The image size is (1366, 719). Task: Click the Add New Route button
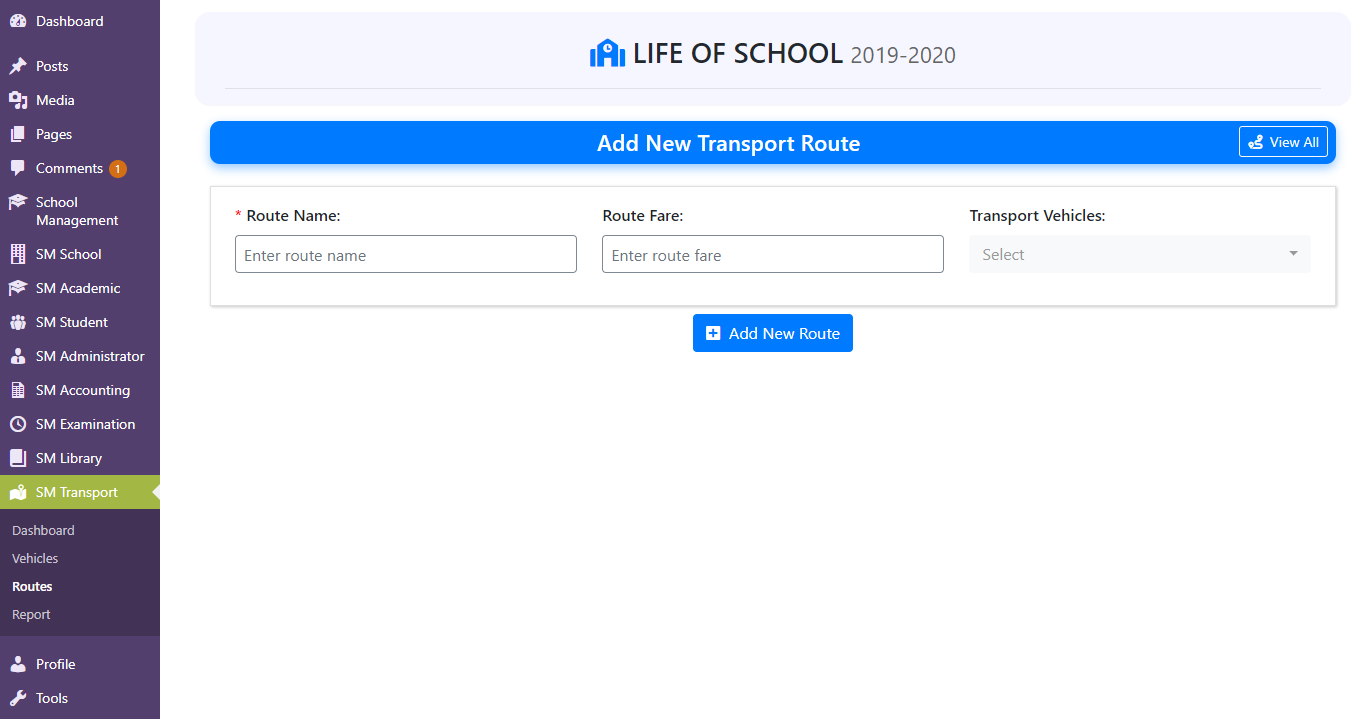pyautogui.click(x=773, y=333)
